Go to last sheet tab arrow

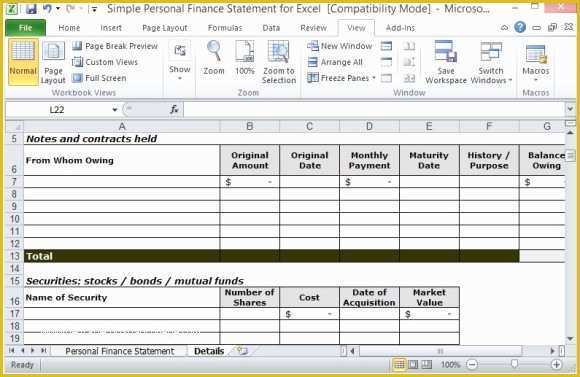(x=44, y=350)
